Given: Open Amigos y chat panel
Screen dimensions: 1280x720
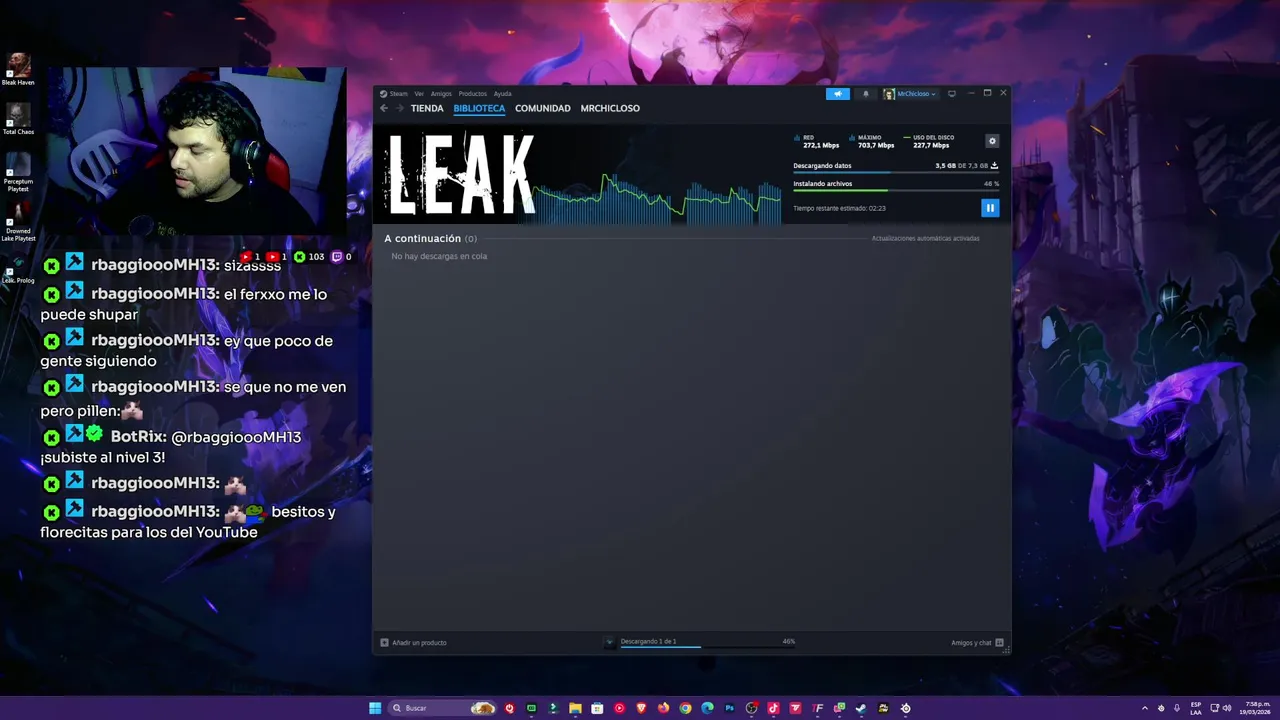Looking at the screenshot, I should point(977,642).
